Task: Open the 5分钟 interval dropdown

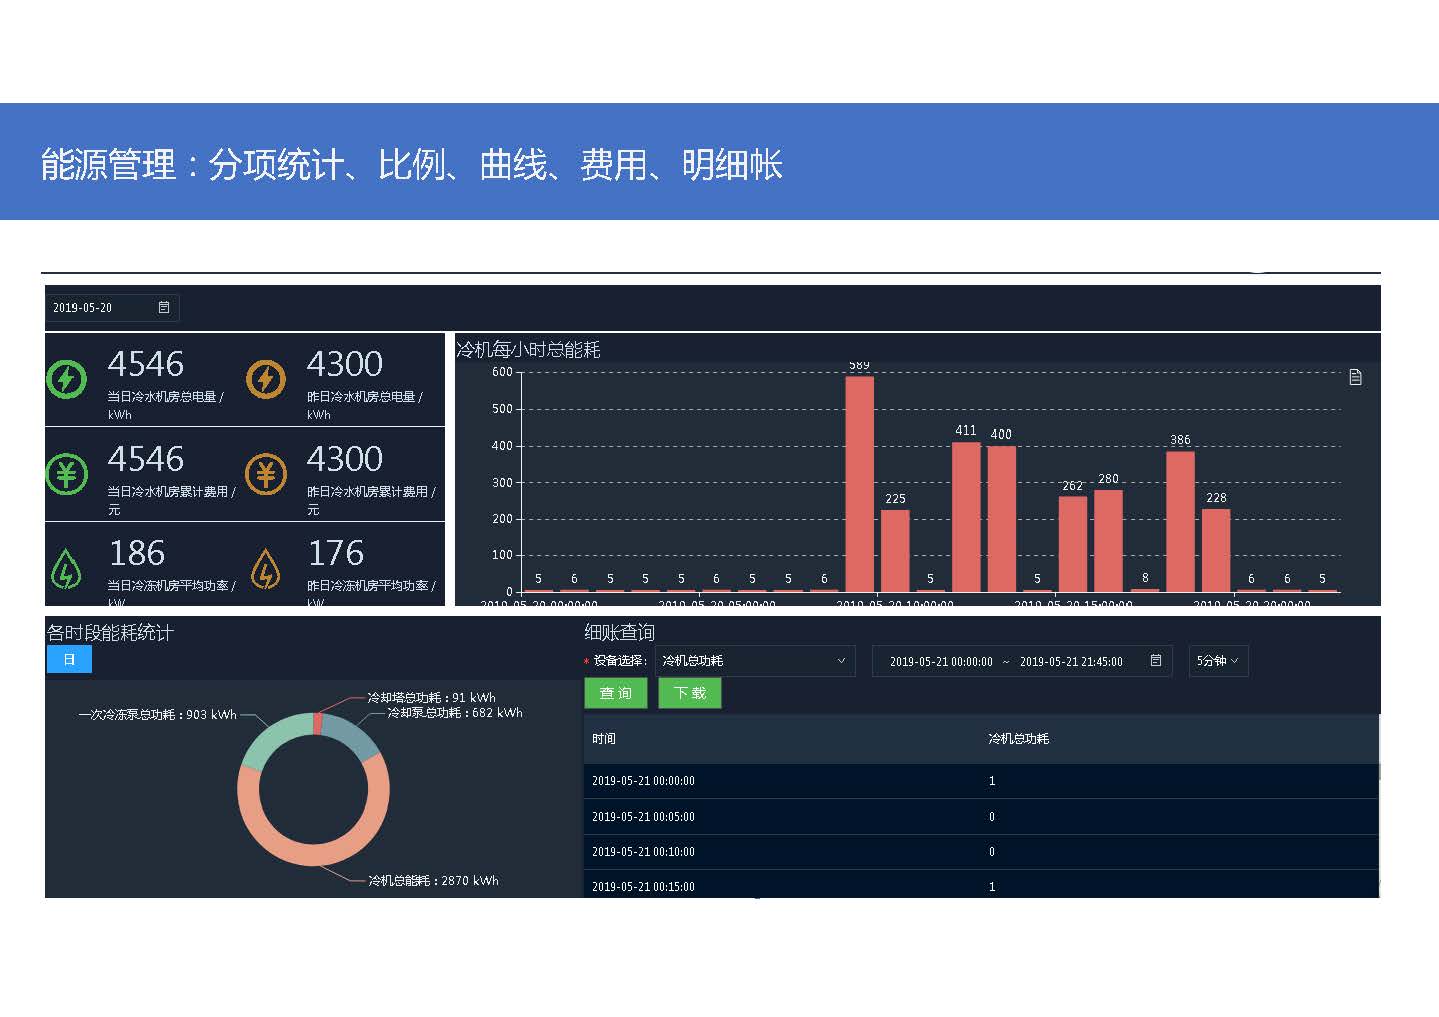Action: (1217, 661)
